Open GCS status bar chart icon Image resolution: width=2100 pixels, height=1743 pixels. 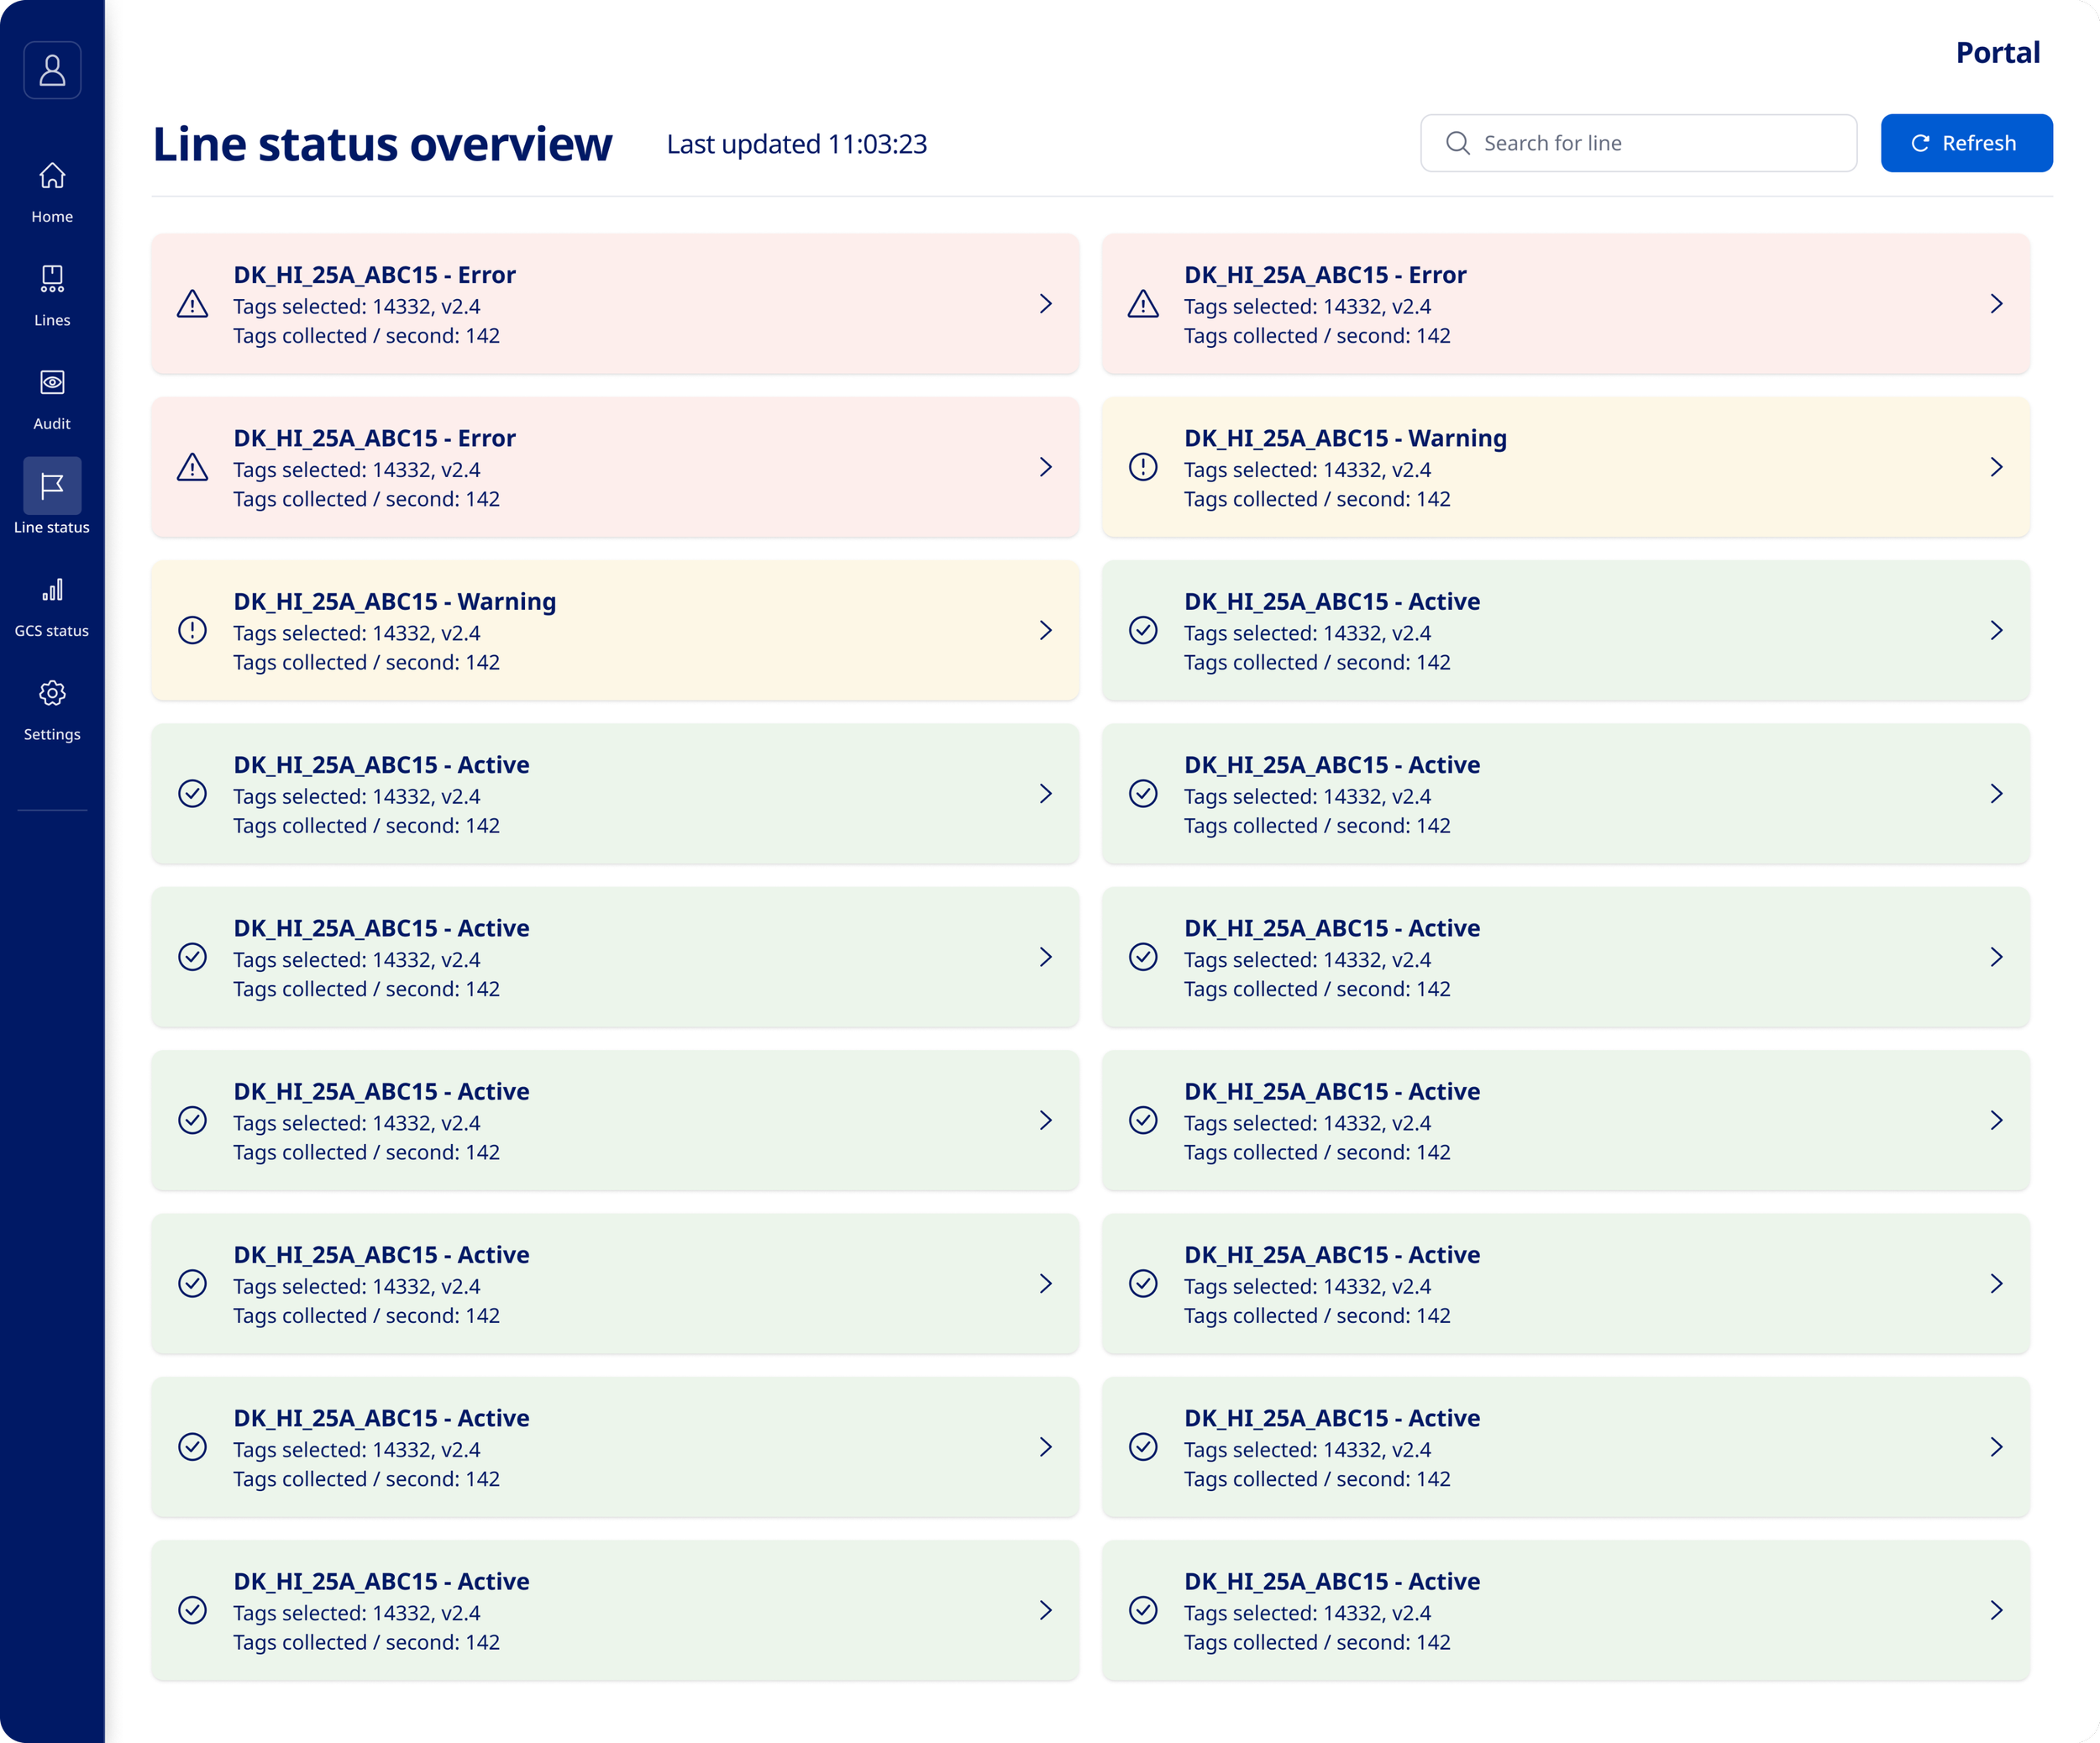[52, 590]
